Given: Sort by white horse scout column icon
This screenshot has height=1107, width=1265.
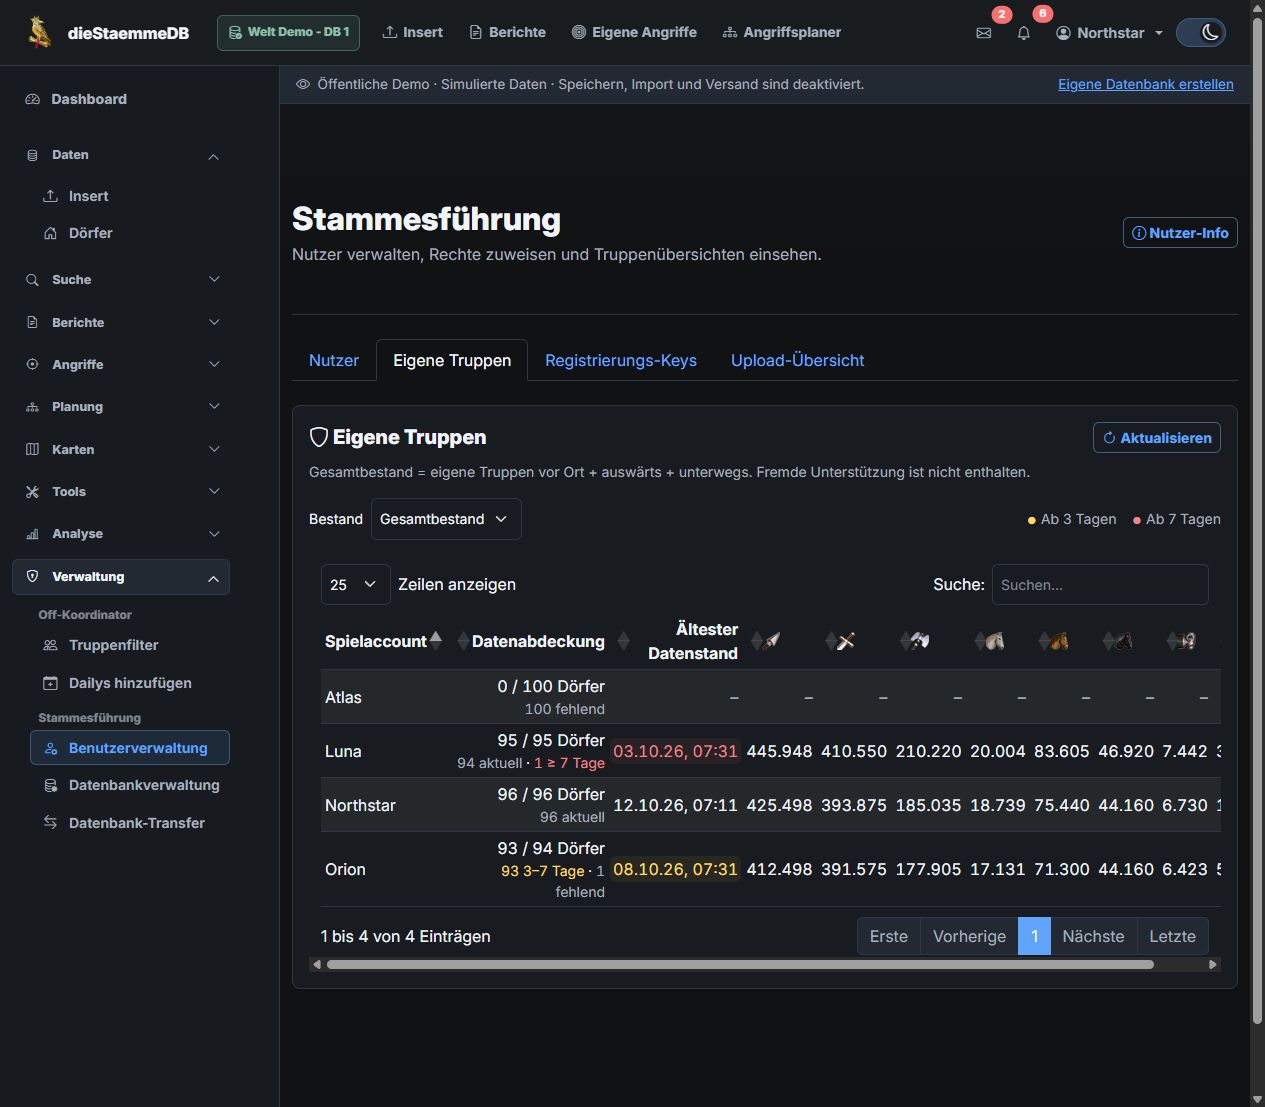Looking at the screenshot, I should [994, 641].
